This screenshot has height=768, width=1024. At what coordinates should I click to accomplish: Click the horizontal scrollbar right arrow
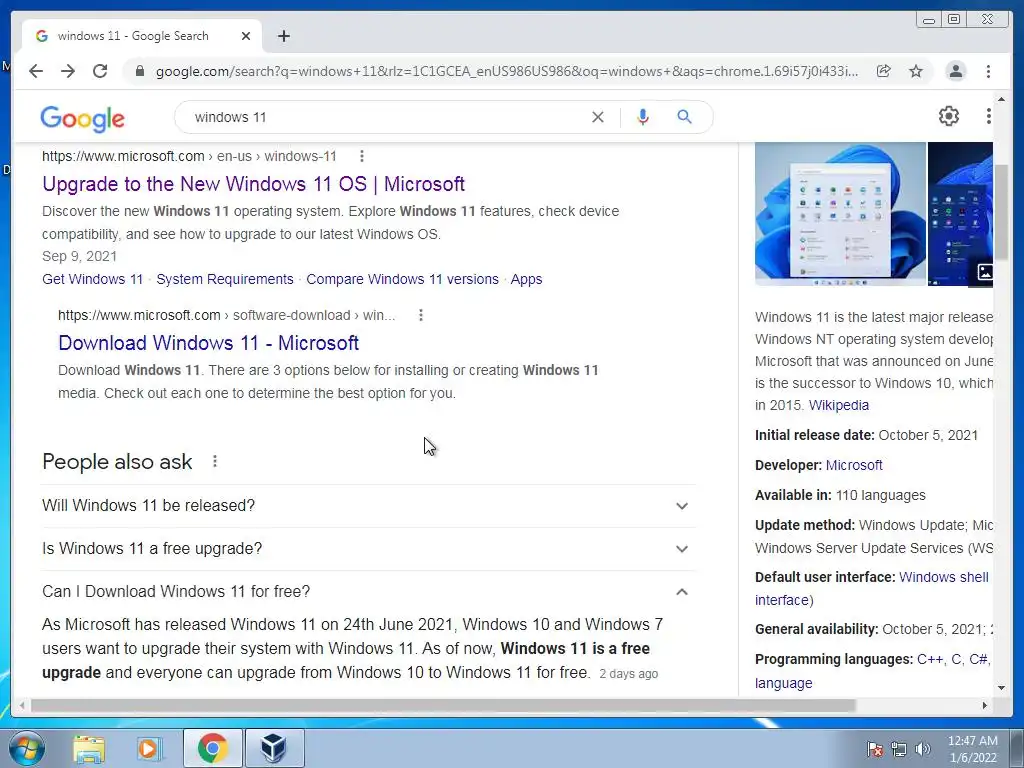tap(985, 705)
